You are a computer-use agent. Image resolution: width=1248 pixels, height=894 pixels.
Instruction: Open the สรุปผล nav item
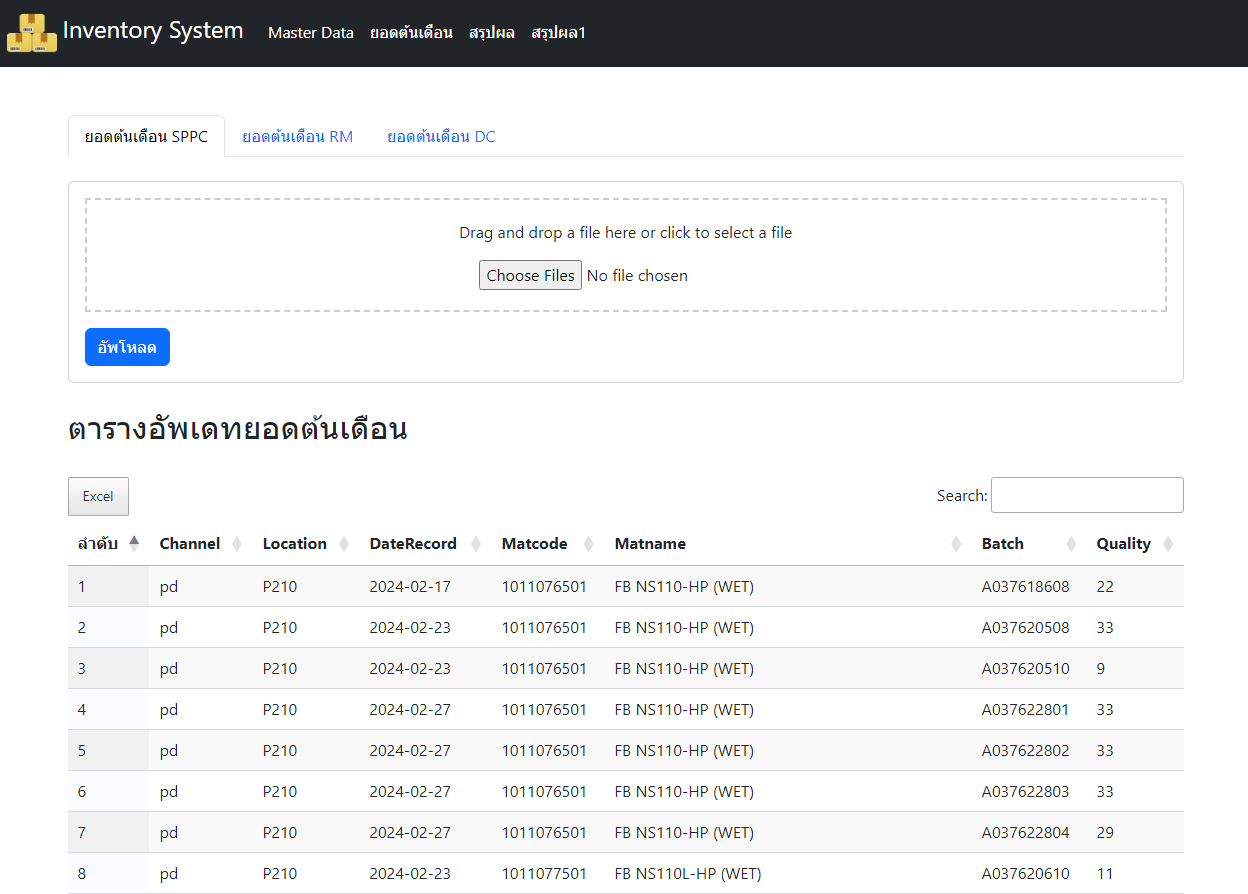tap(492, 33)
